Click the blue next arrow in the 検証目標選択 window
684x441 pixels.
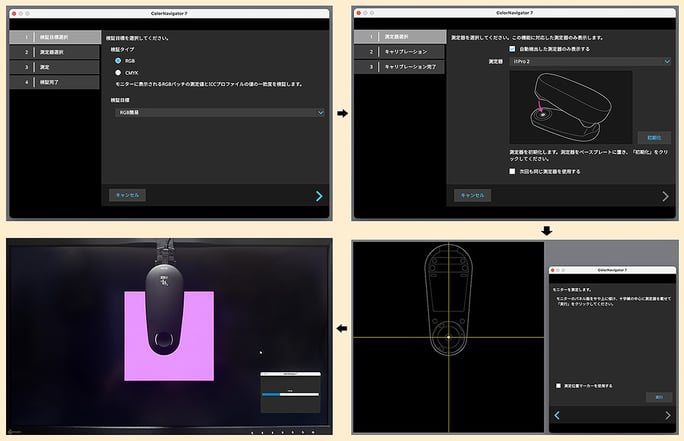tap(319, 196)
